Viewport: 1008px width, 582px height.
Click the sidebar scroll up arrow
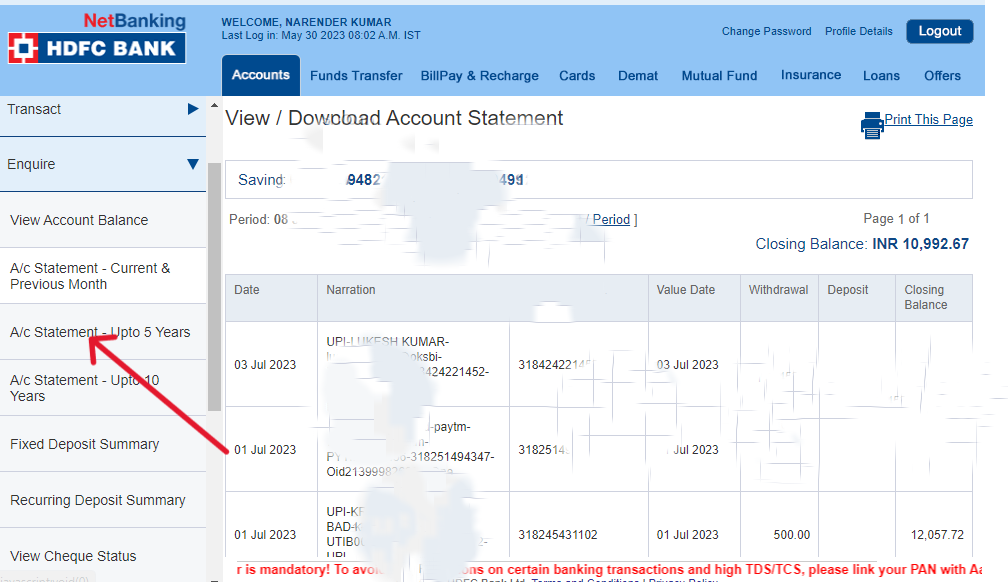point(214,105)
